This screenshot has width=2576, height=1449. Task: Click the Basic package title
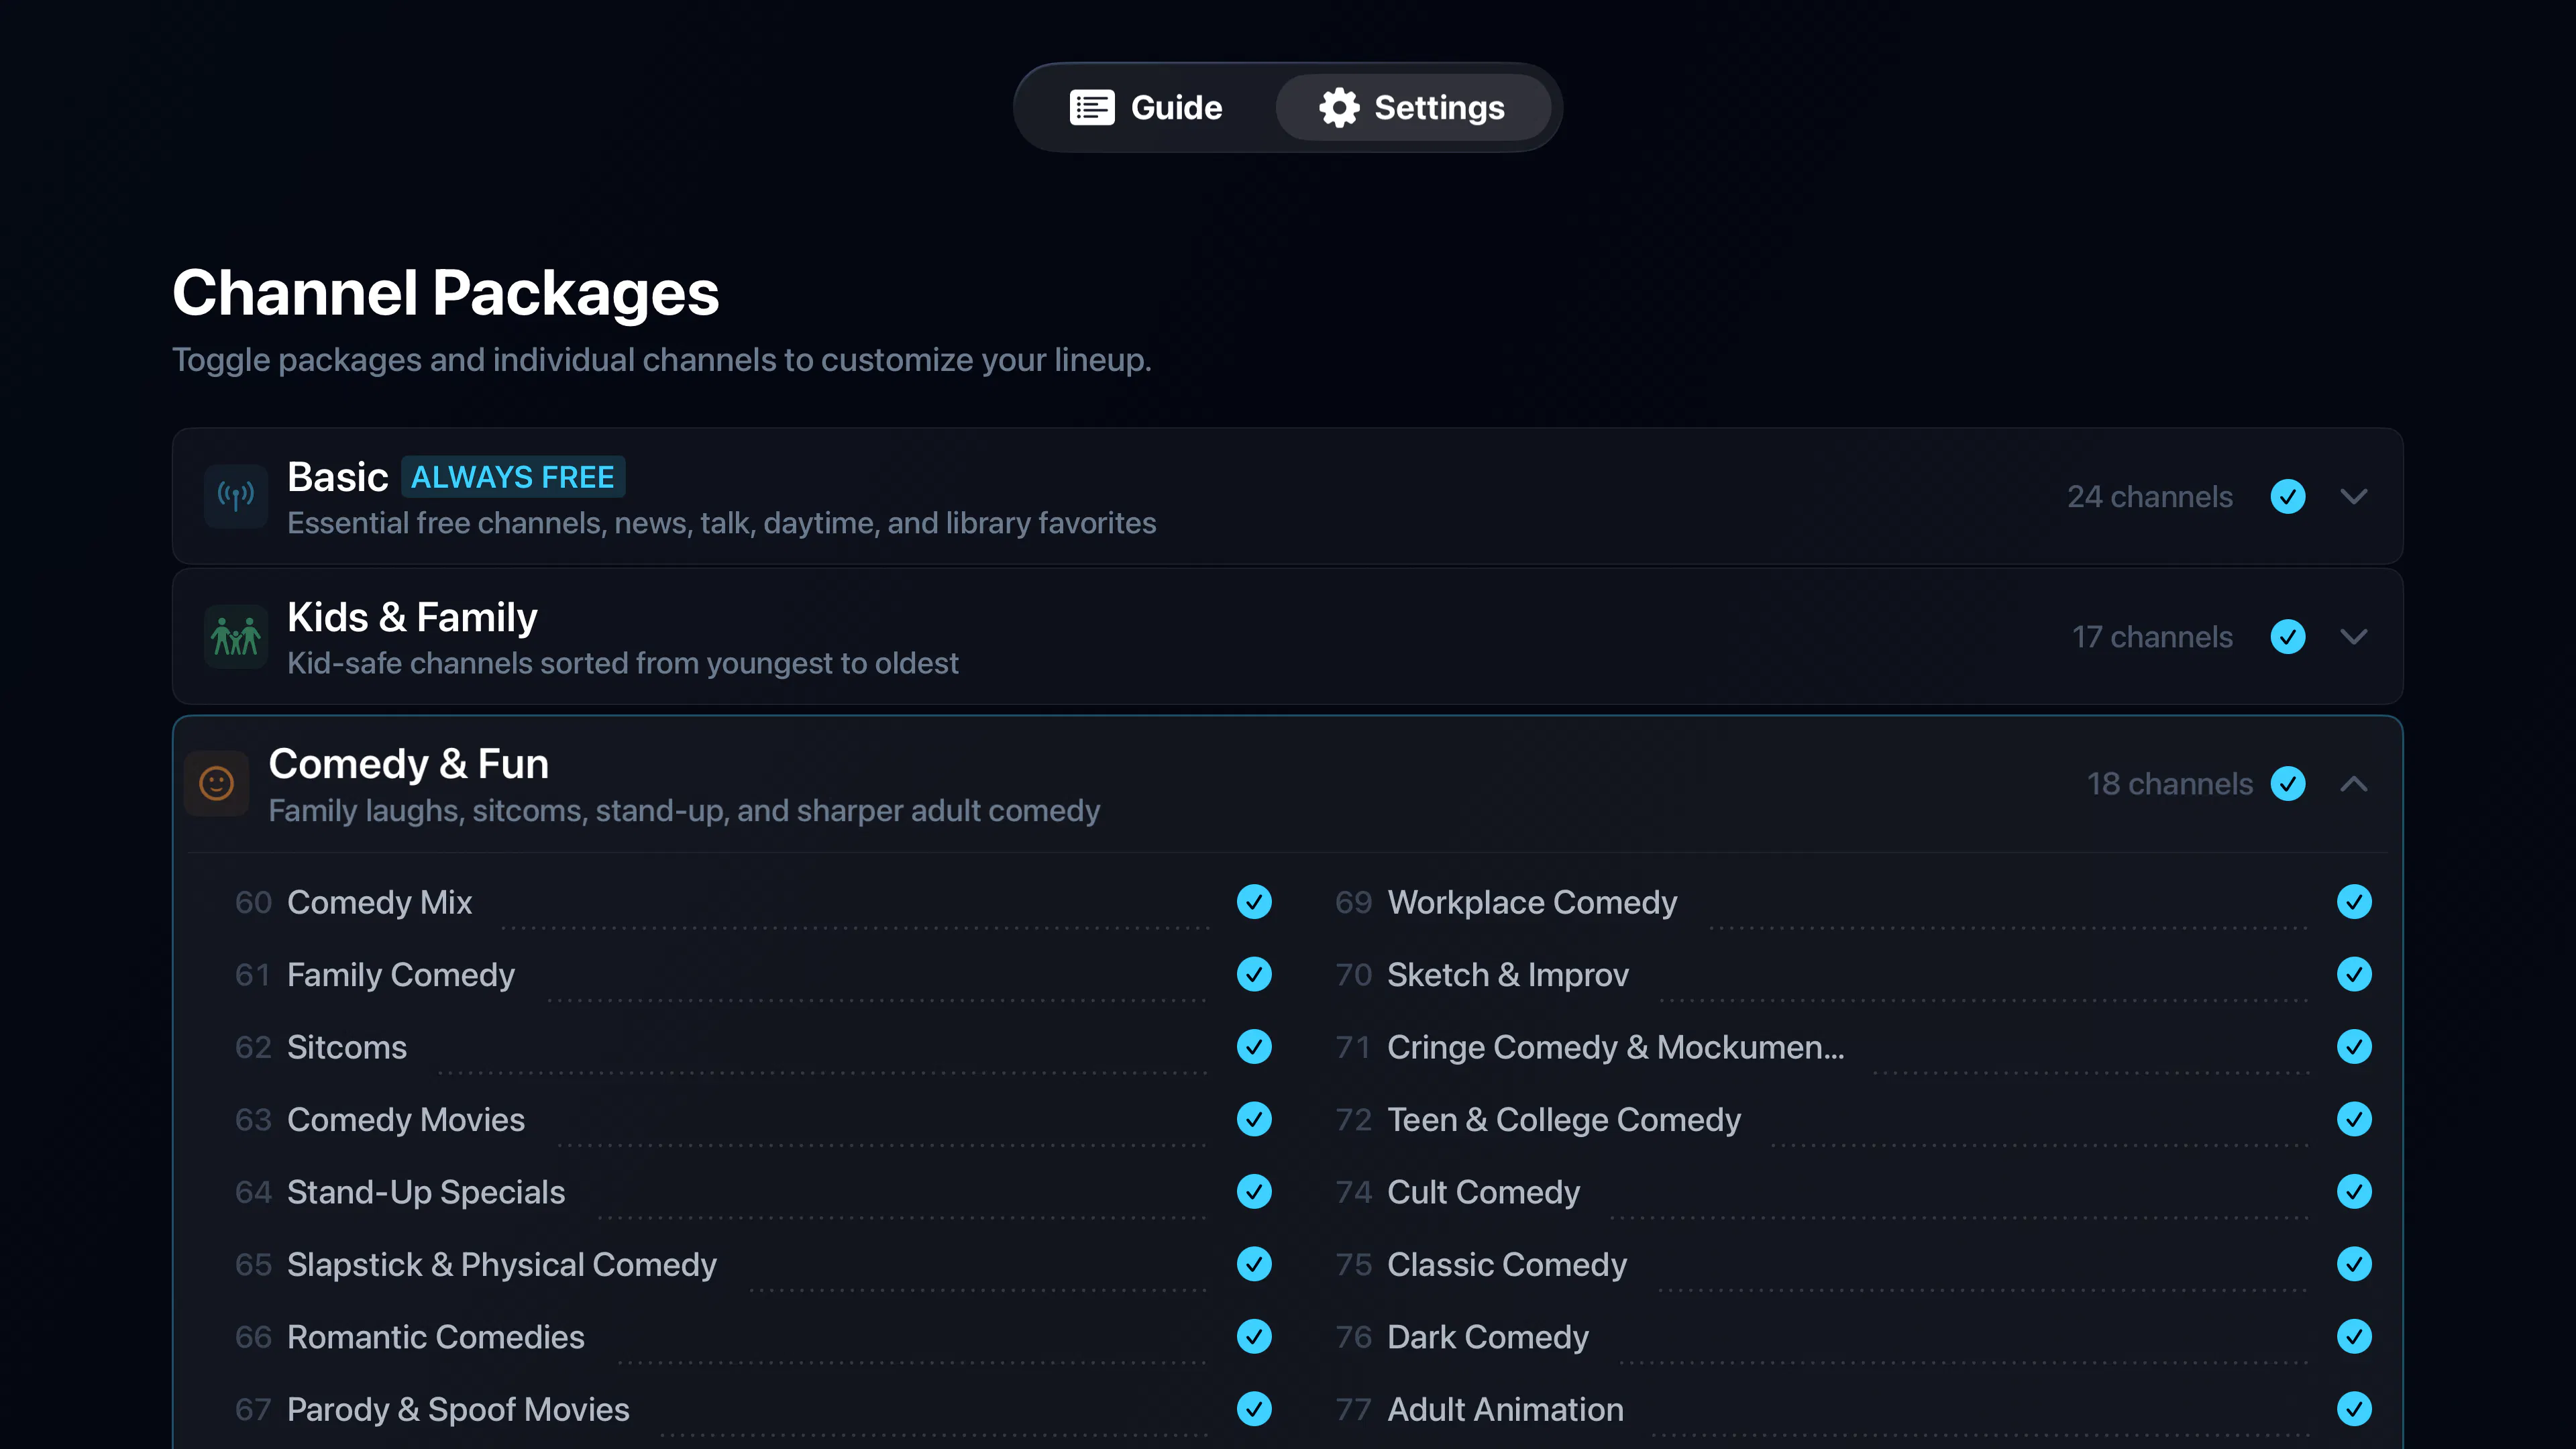click(337, 477)
